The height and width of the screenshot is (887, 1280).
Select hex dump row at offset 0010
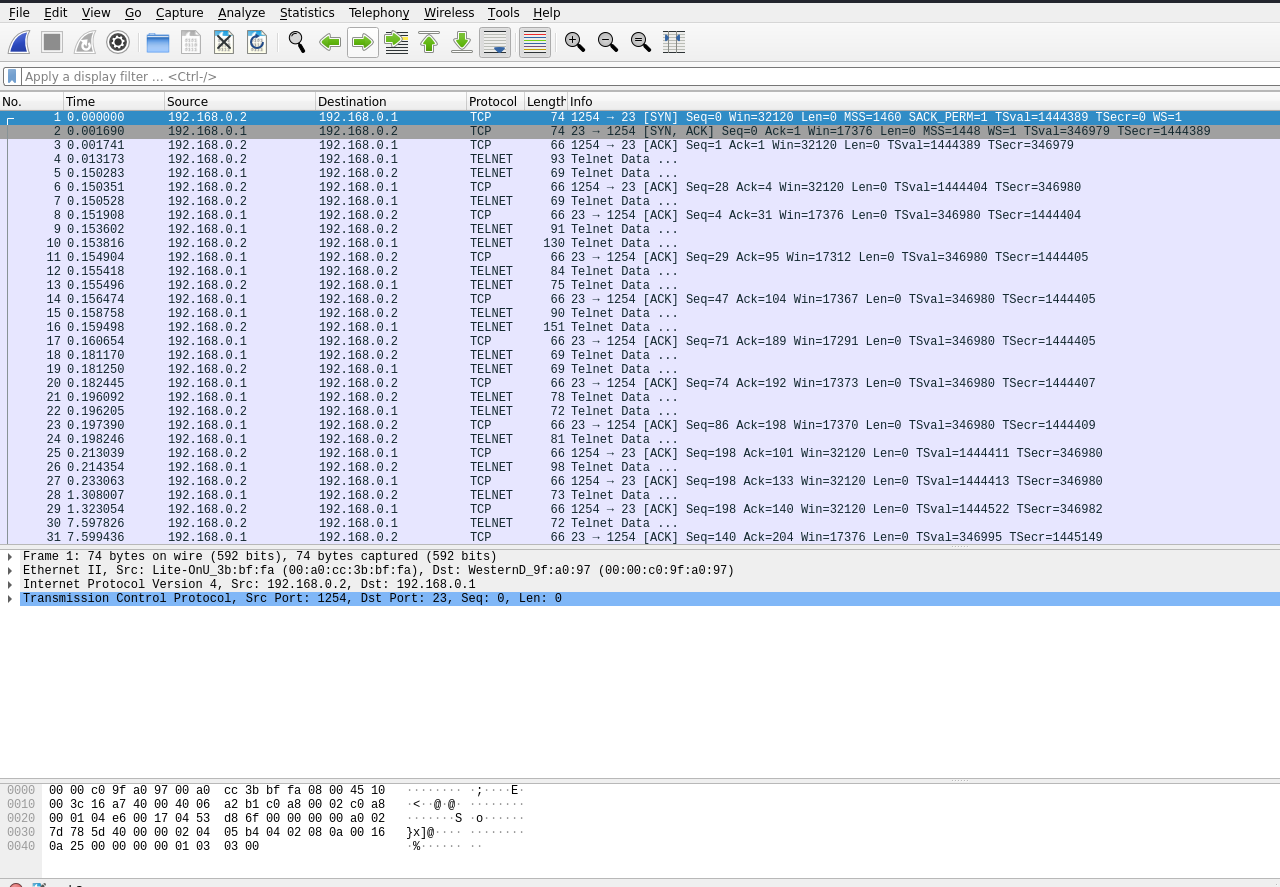266,805
